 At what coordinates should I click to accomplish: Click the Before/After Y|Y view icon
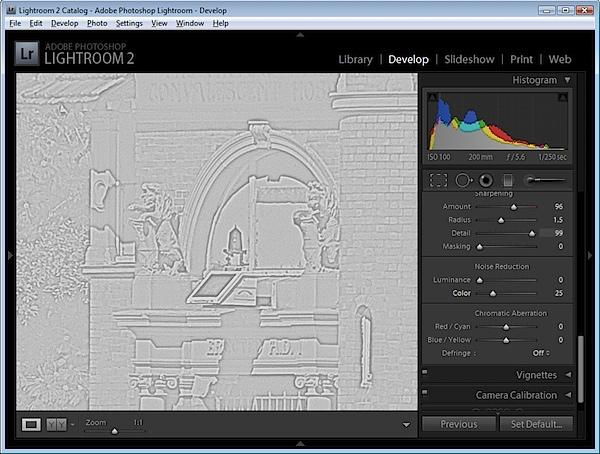[x=56, y=424]
